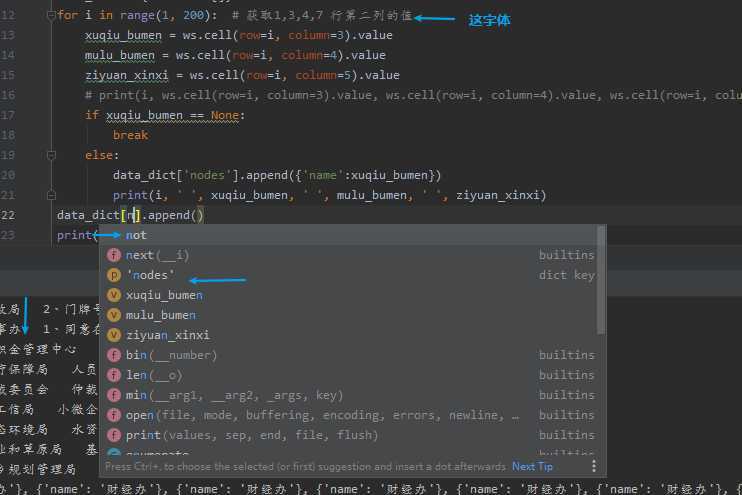Open the completion popup options menu
Image resolution: width=742 pixels, height=495 pixels.
point(593,467)
